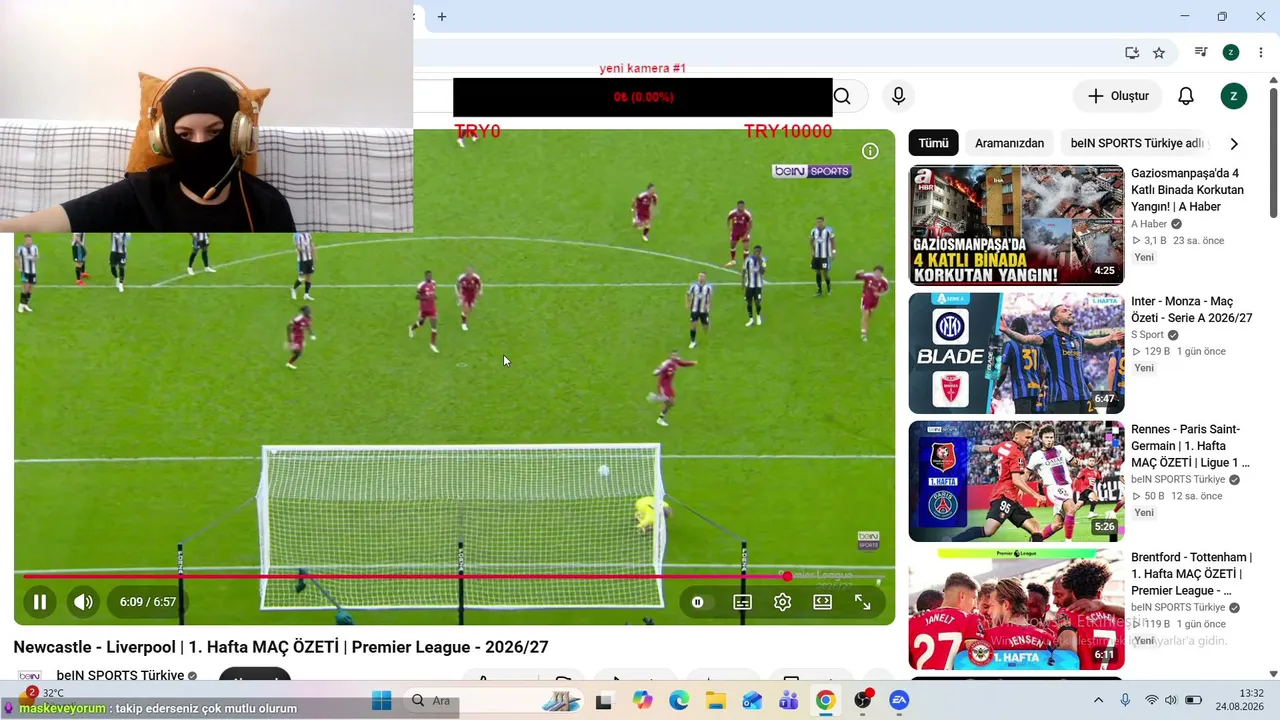Mute the video volume speaker icon

(83, 602)
